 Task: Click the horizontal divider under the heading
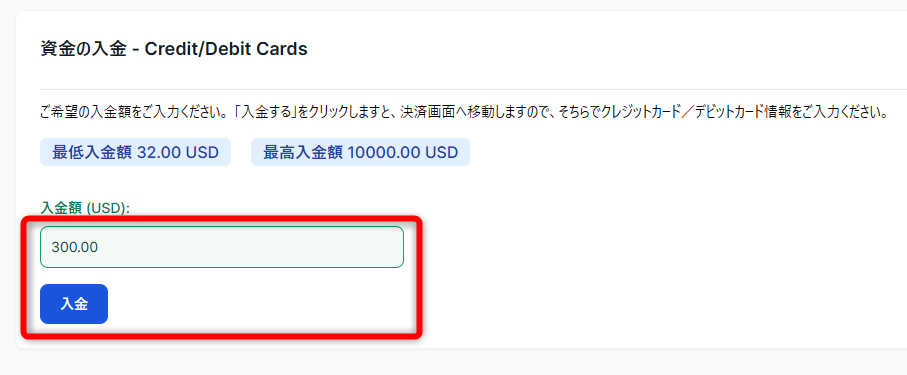click(473, 90)
